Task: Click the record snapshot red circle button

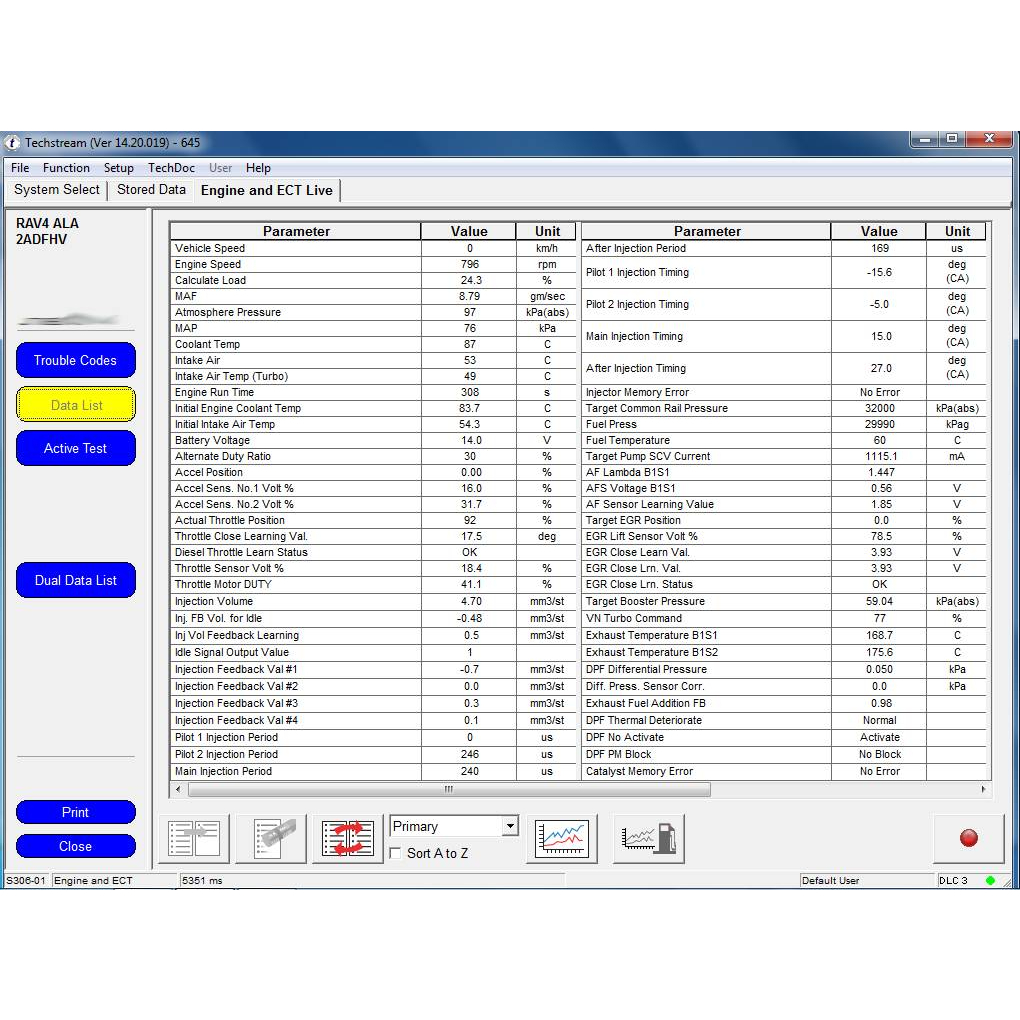Action: (968, 838)
